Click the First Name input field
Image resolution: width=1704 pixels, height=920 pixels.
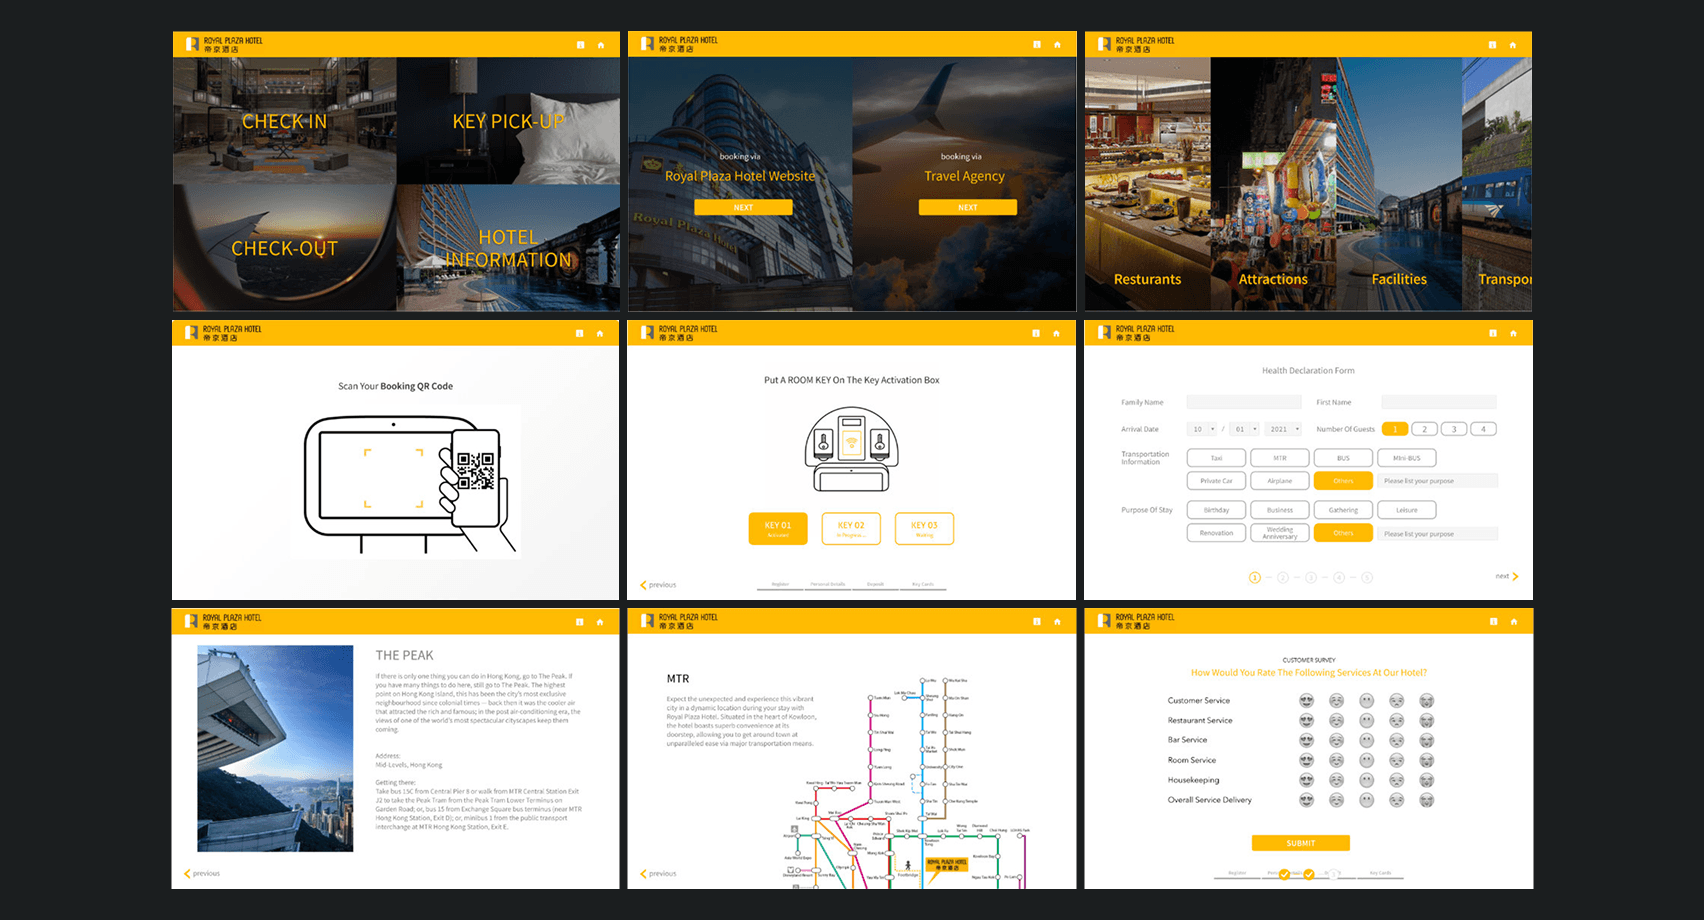(x=1439, y=402)
